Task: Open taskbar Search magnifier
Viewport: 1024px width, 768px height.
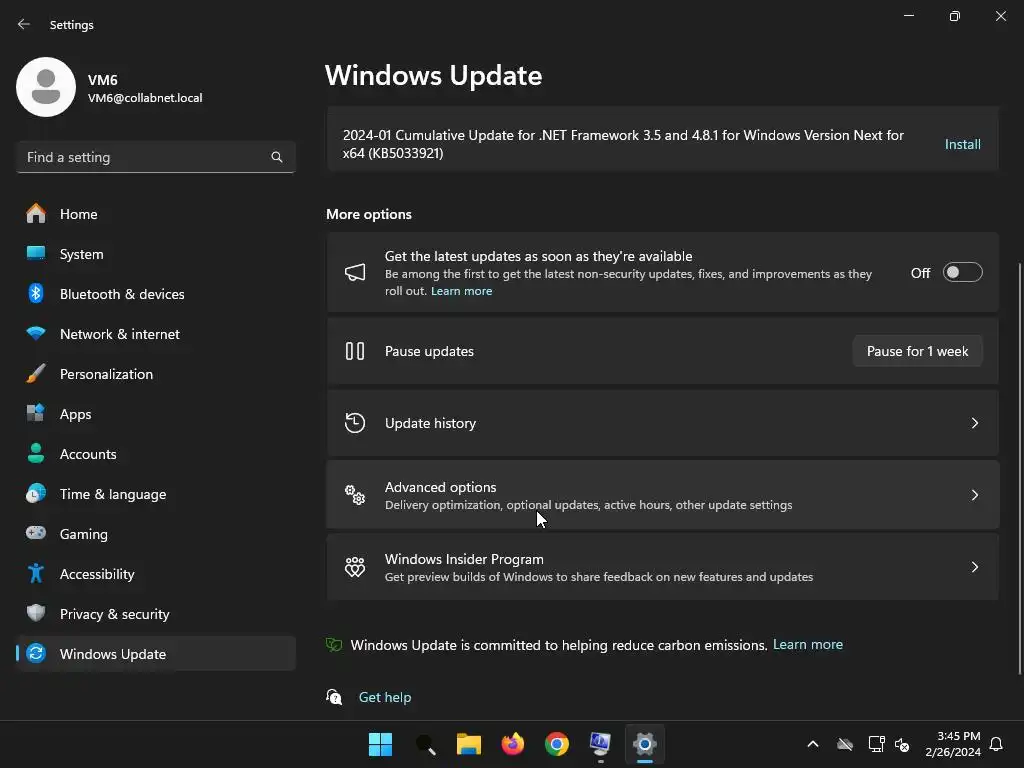Action: point(425,744)
